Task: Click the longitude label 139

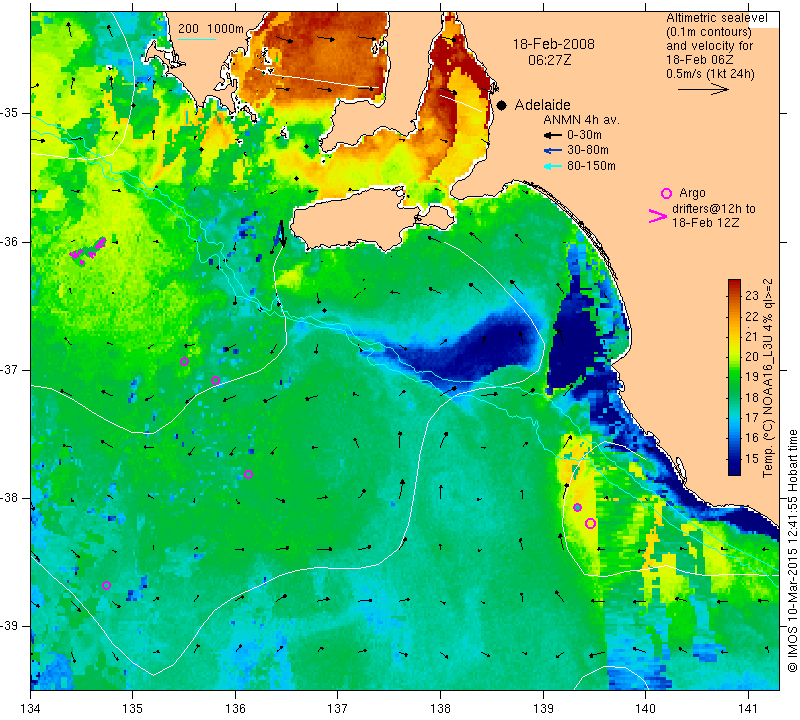Action: (x=543, y=709)
